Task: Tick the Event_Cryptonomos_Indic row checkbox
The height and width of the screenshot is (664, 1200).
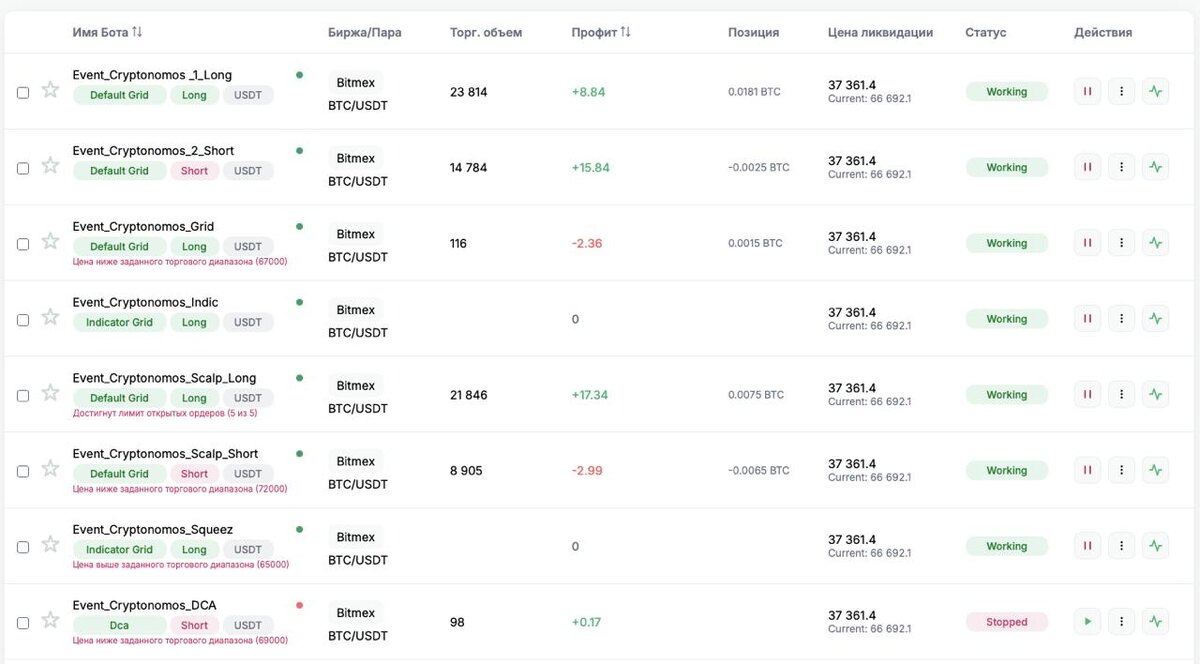Action: tap(23, 320)
